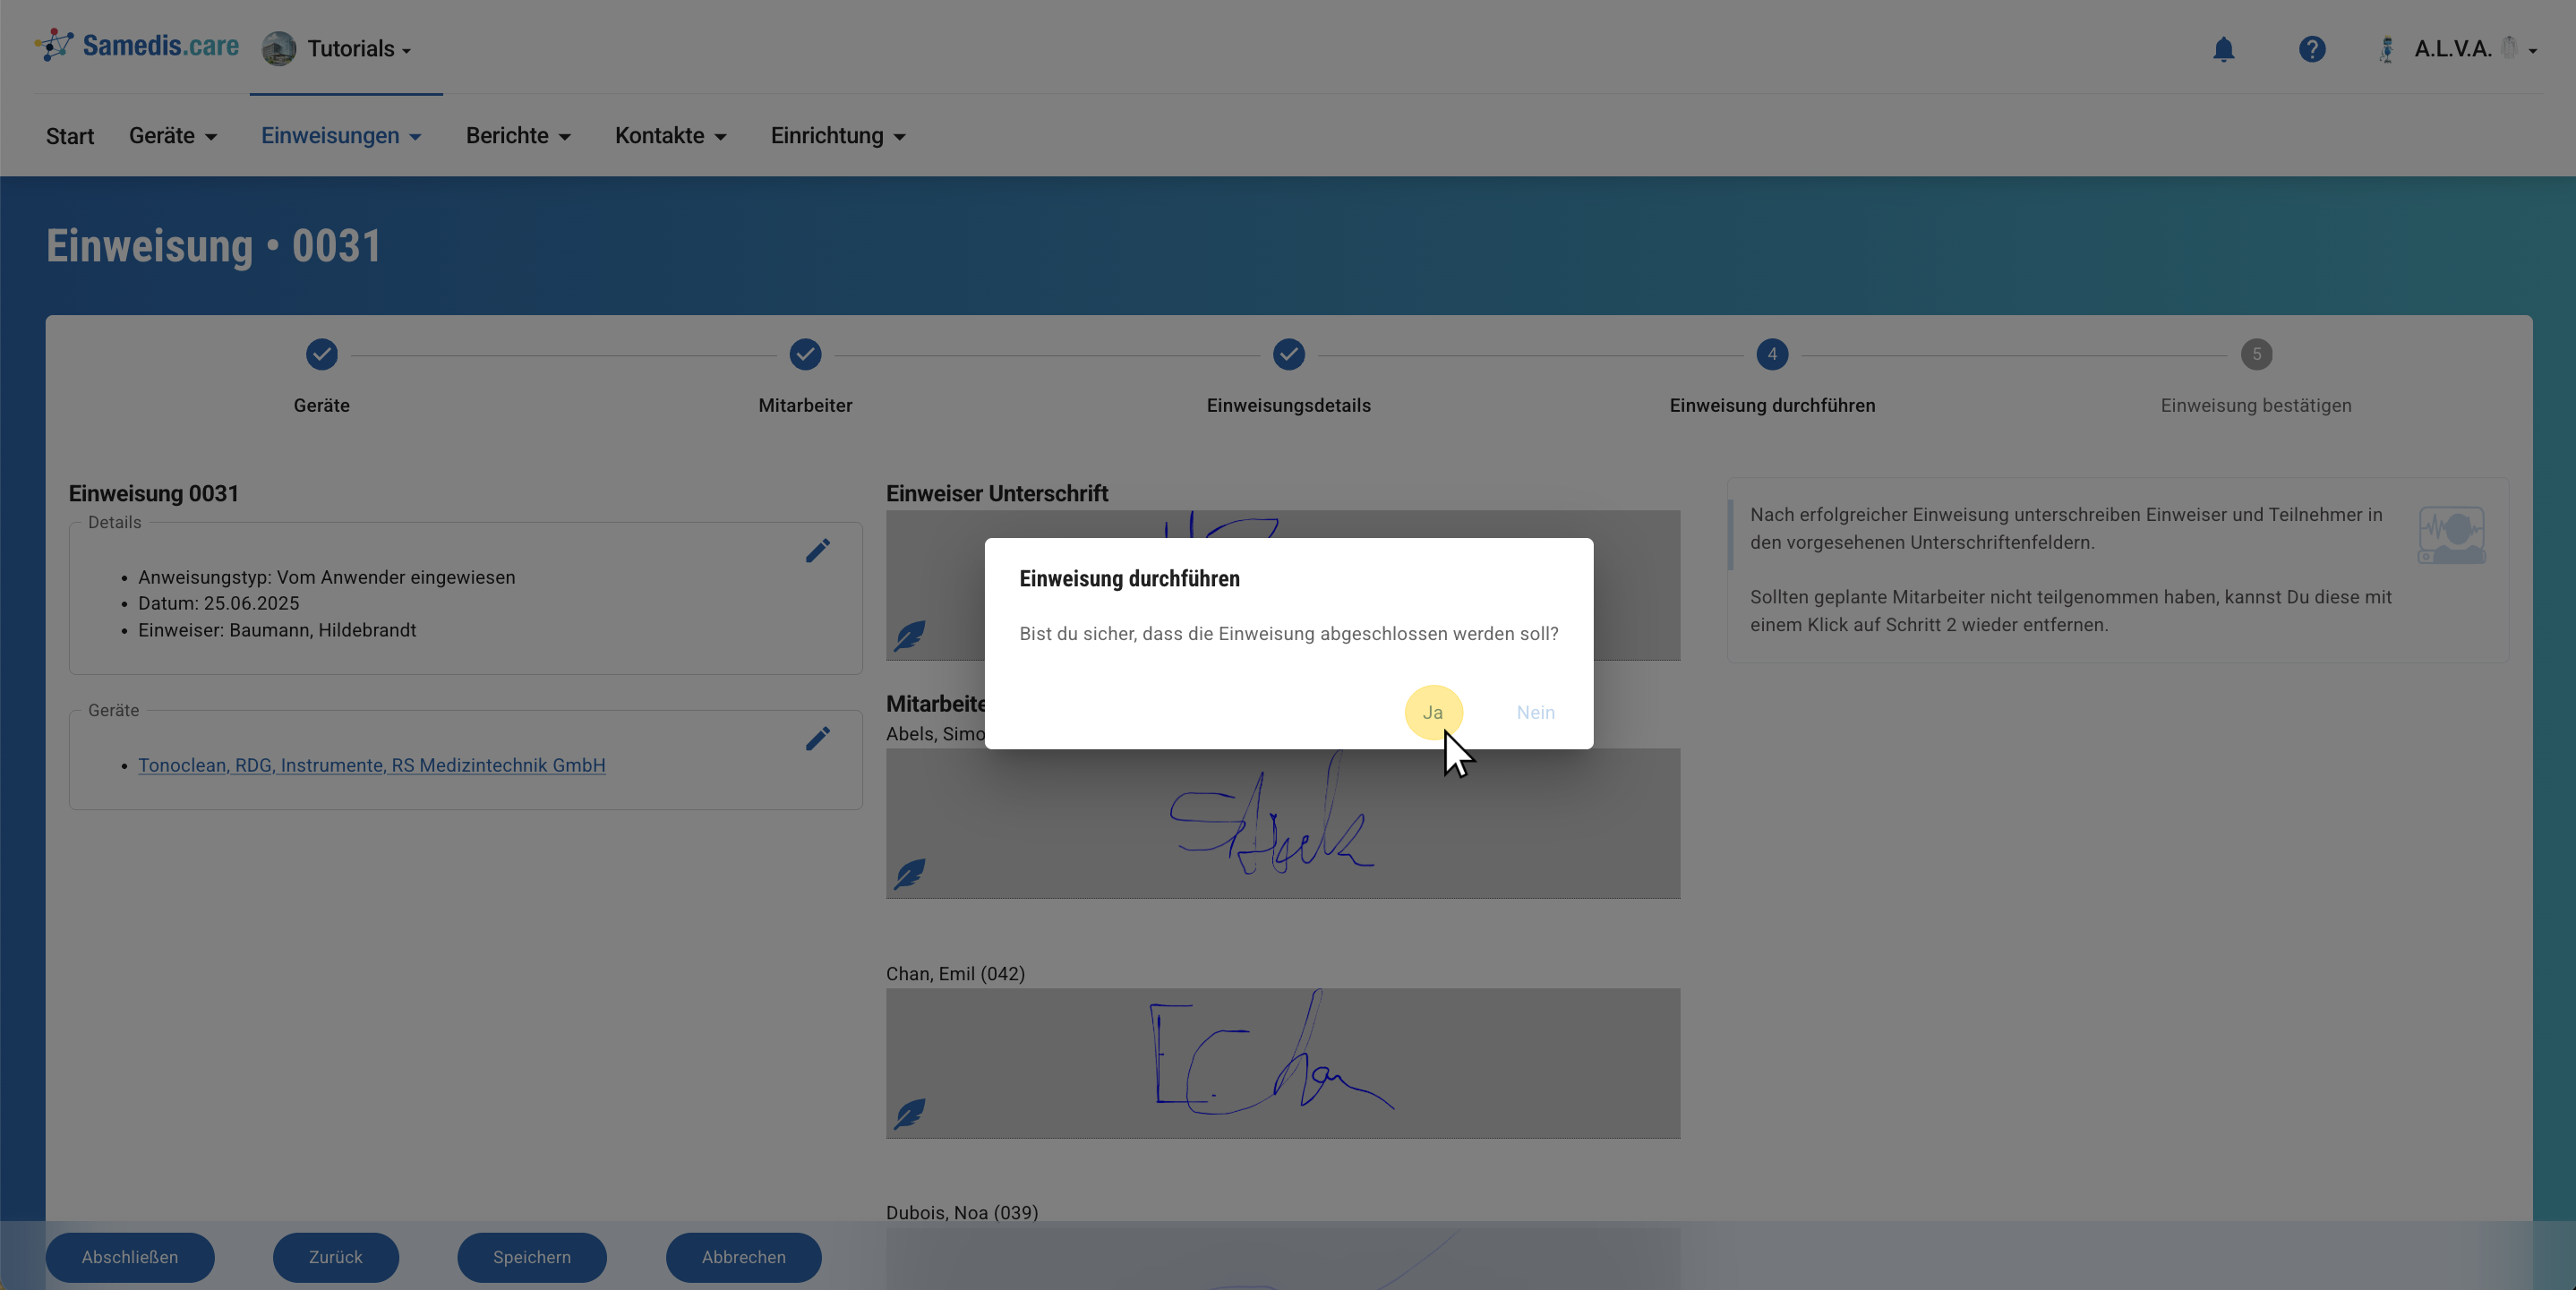Screen dimensions: 2576x1290
Task: Edit the Geräte section with pencil icon
Action: click(x=817, y=739)
